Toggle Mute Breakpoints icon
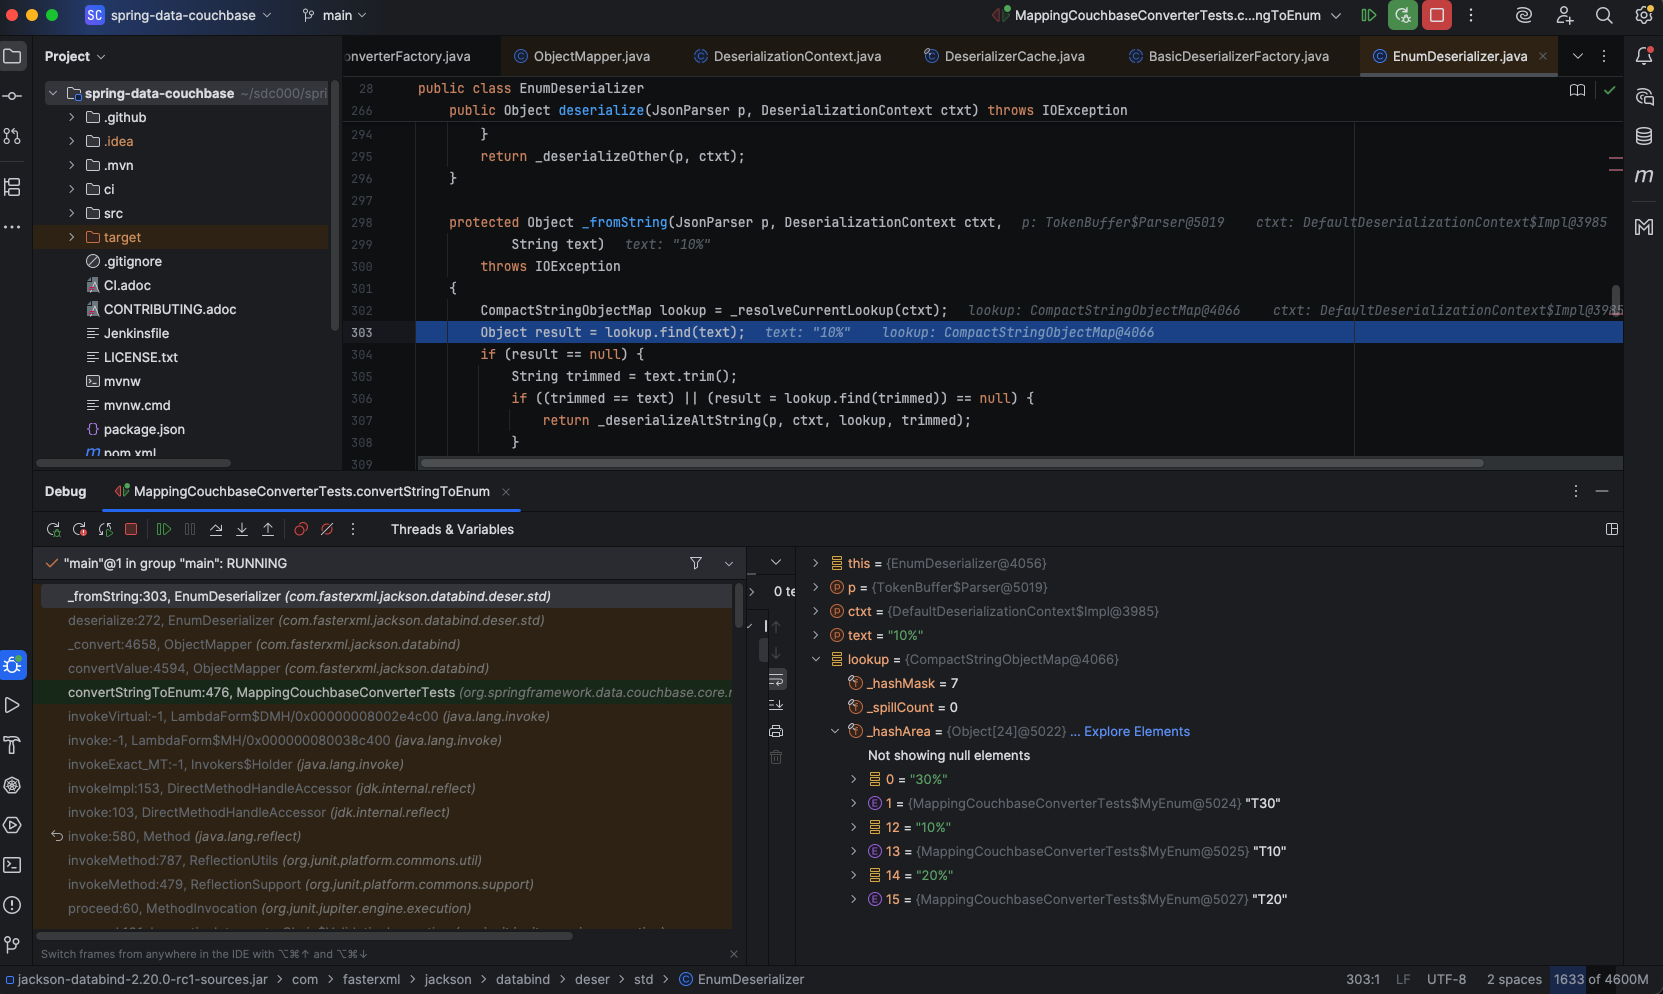The width and height of the screenshot is (1663, 994). point(327,529)
